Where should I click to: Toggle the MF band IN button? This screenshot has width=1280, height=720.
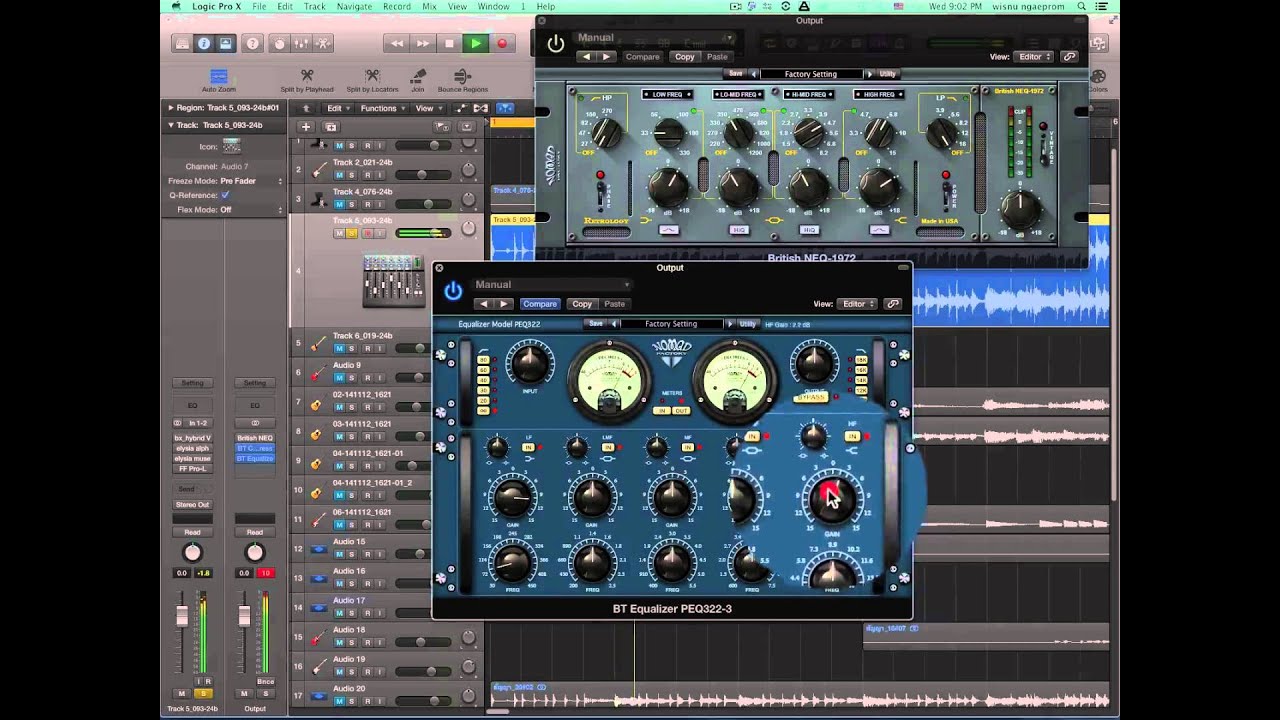688,447
